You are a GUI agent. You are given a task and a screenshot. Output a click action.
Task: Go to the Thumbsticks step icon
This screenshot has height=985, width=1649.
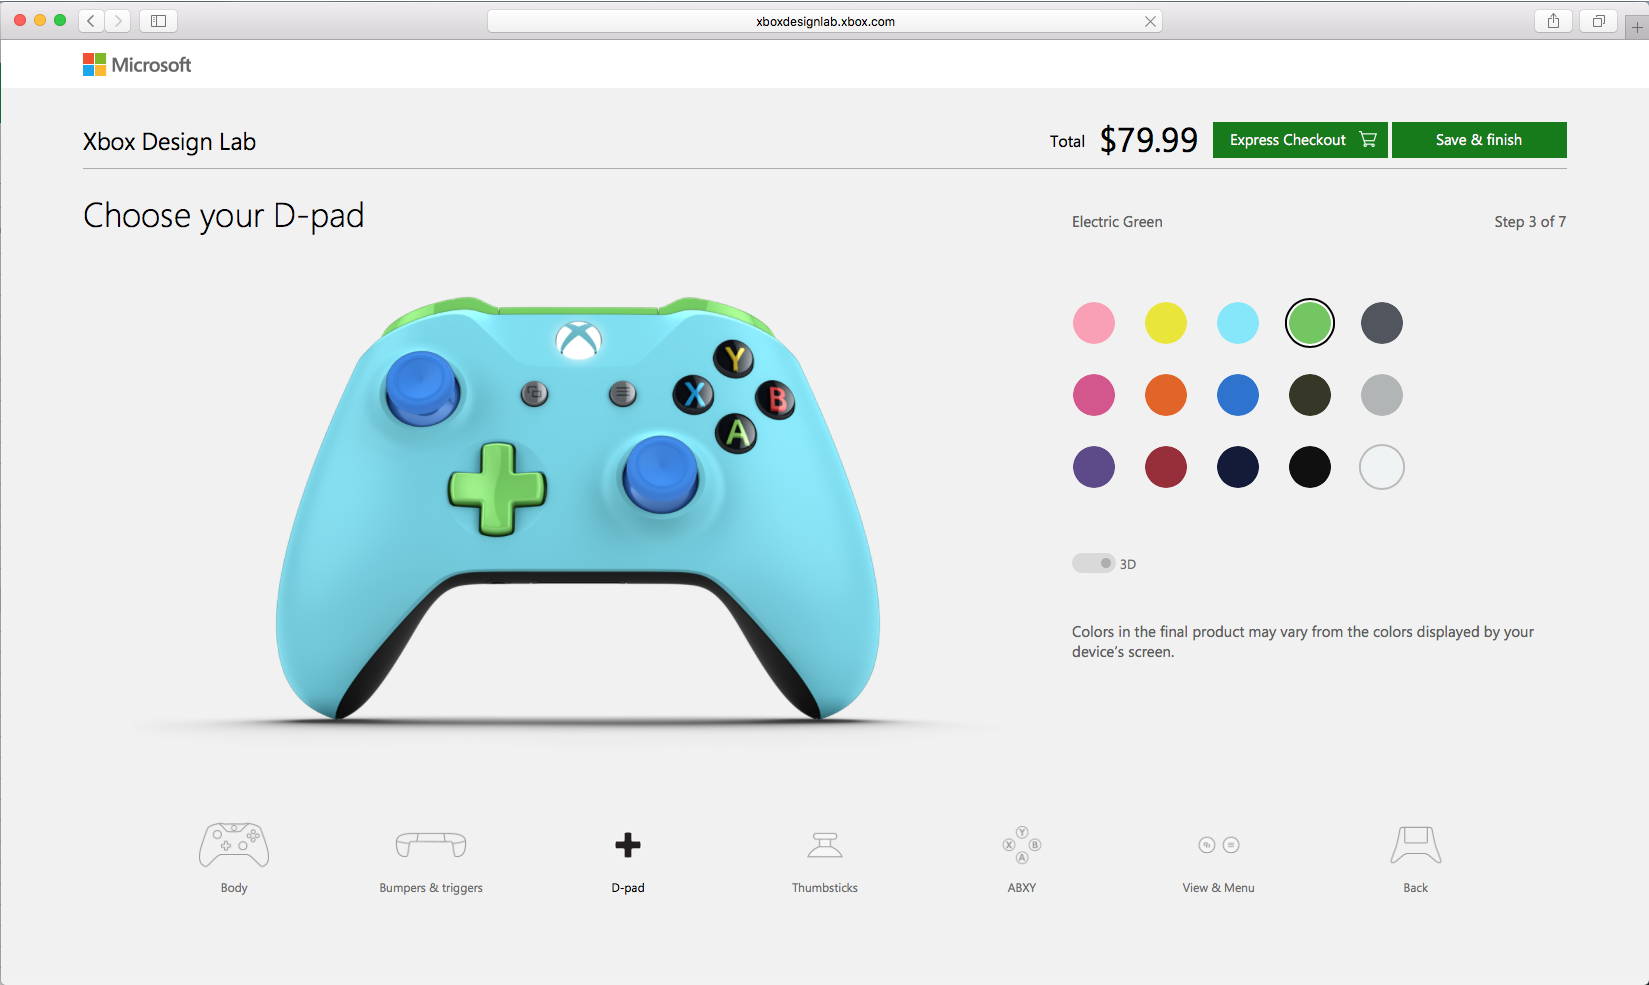tap(825, 846)
